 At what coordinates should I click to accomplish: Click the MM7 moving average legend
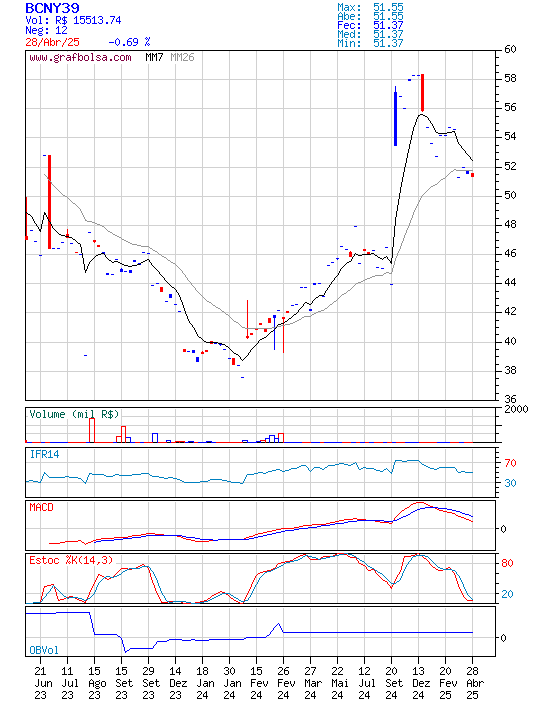coord(154,57)
